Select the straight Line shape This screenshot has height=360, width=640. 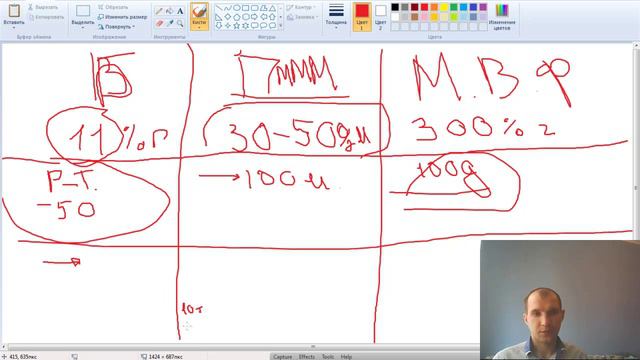coord(219,8)
